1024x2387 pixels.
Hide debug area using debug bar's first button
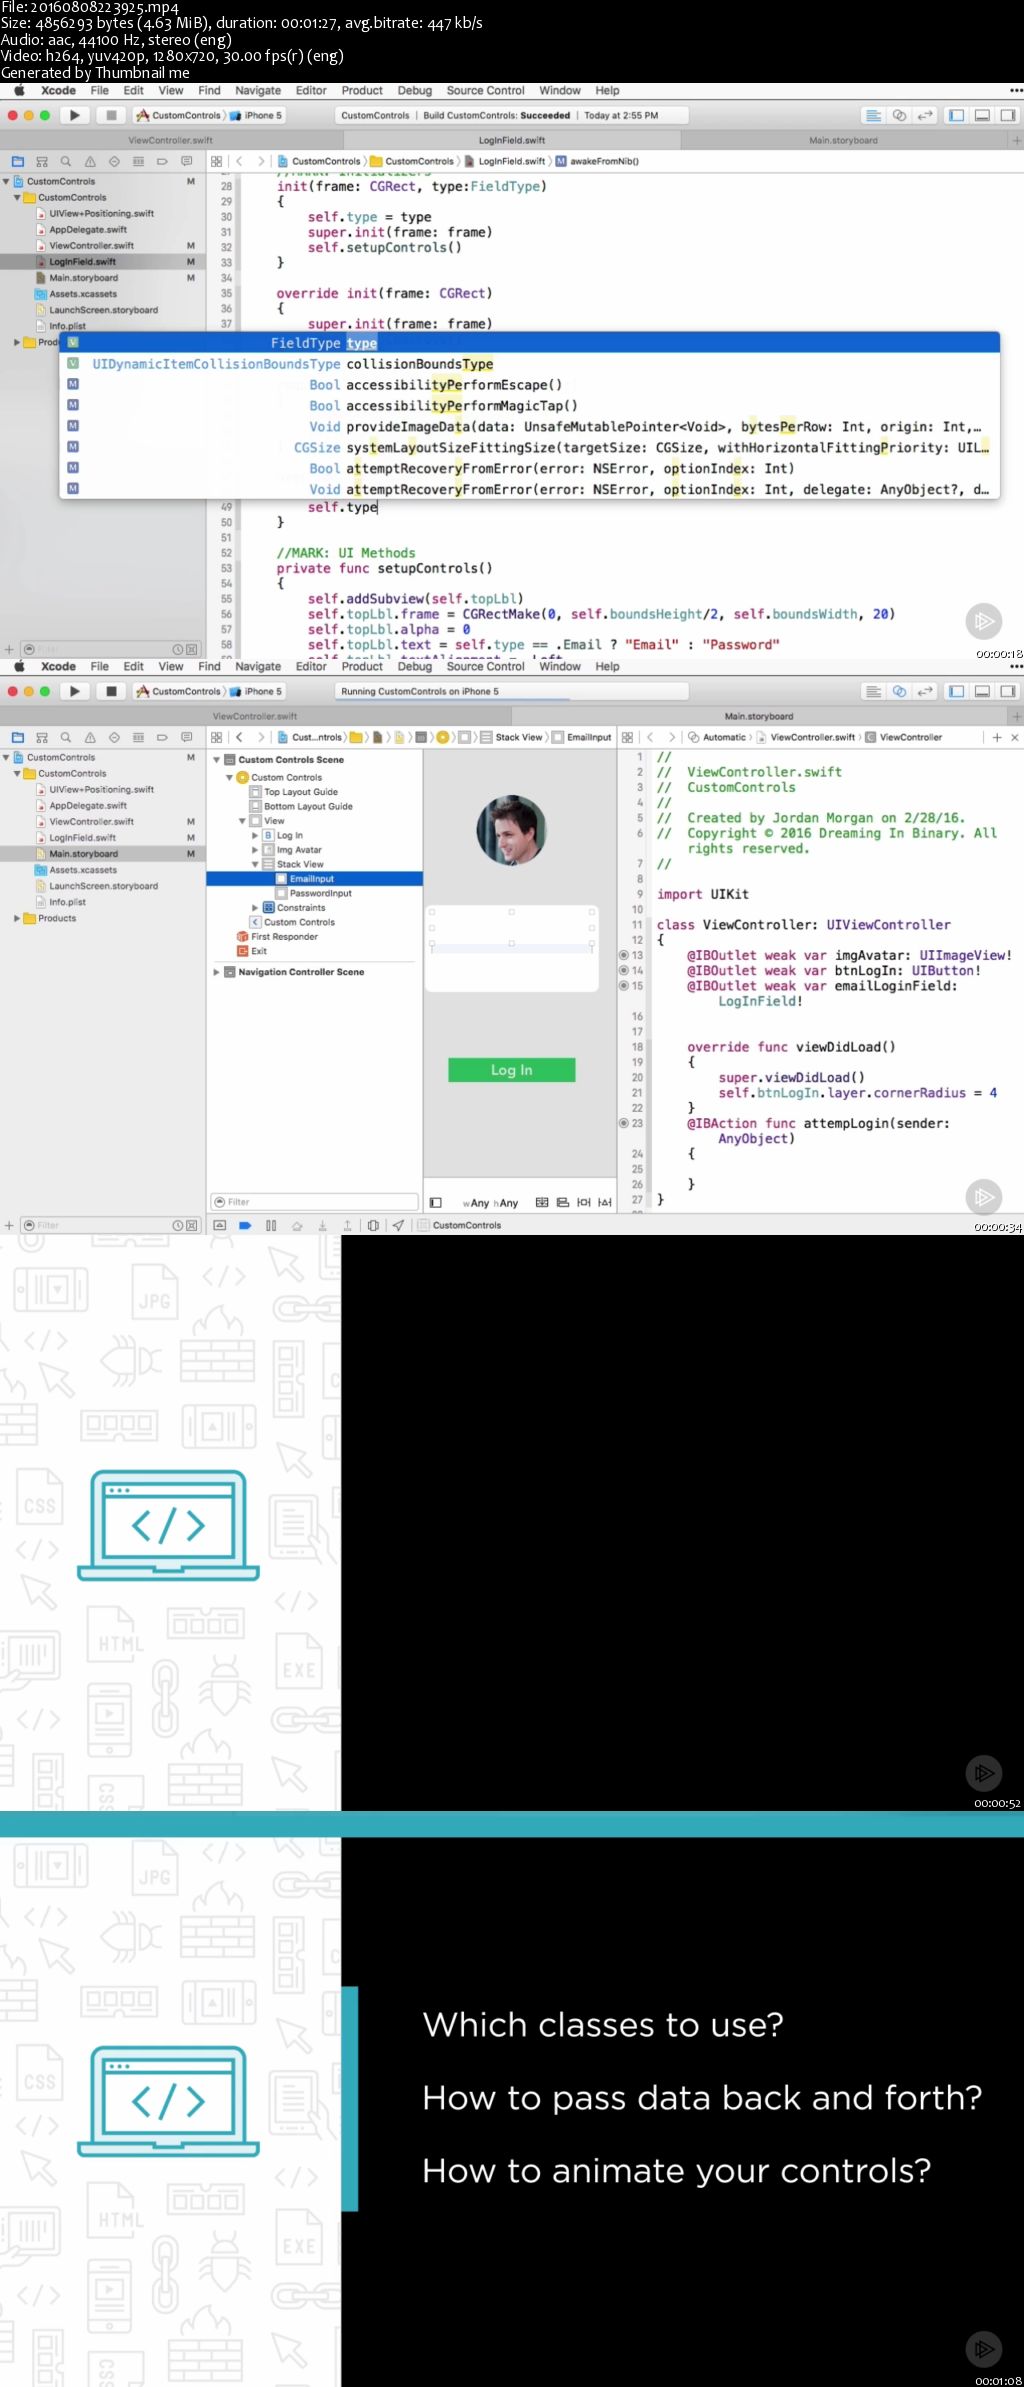click(x=220, y=1225)
